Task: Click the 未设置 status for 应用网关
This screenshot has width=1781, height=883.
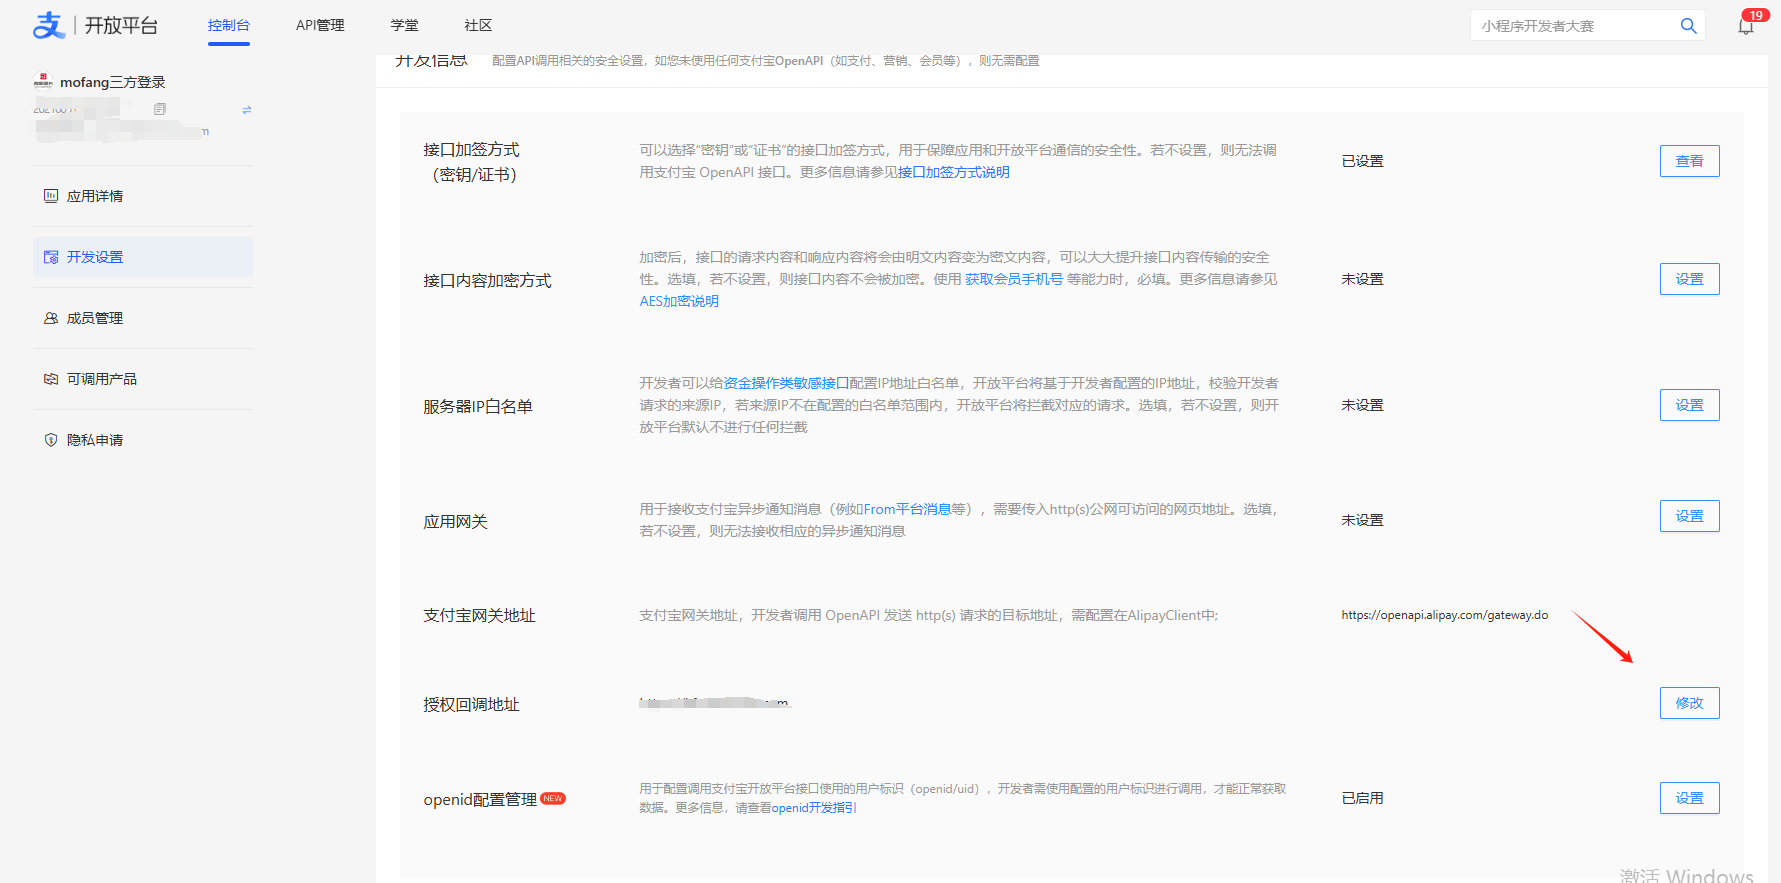Action: pos(1362,520)
